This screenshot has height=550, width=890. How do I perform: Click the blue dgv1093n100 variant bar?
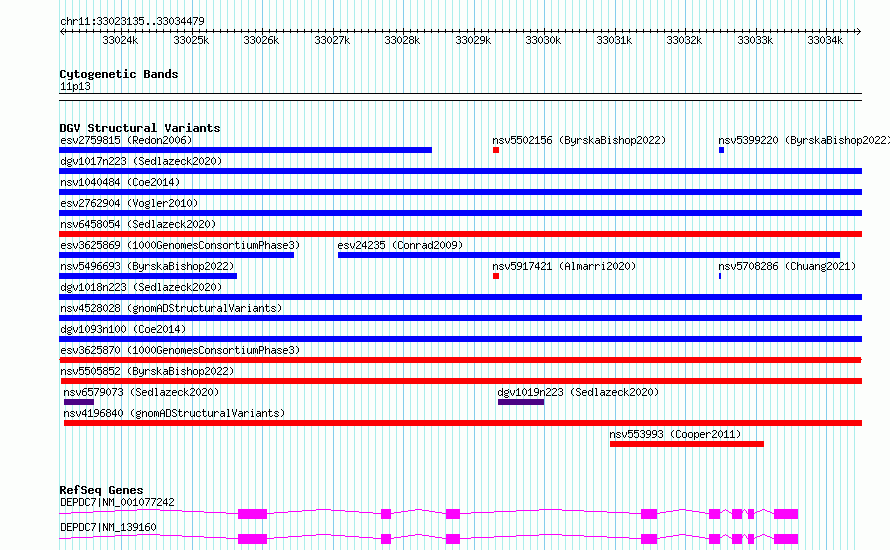tap(460, 339)
